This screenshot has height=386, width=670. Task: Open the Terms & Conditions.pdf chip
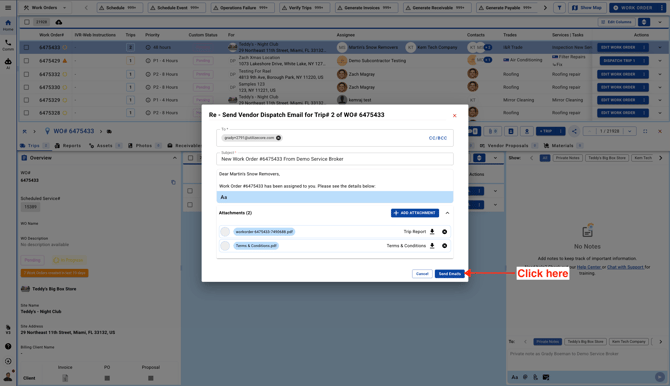[x=256, y=246]
